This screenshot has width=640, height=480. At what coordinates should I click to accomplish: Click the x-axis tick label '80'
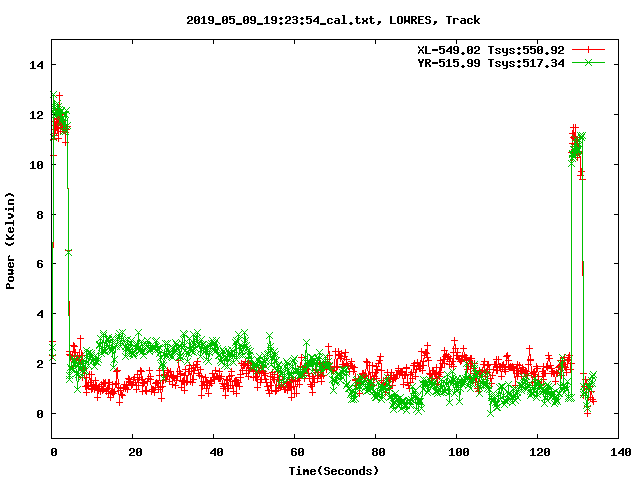tap(378, 452)
